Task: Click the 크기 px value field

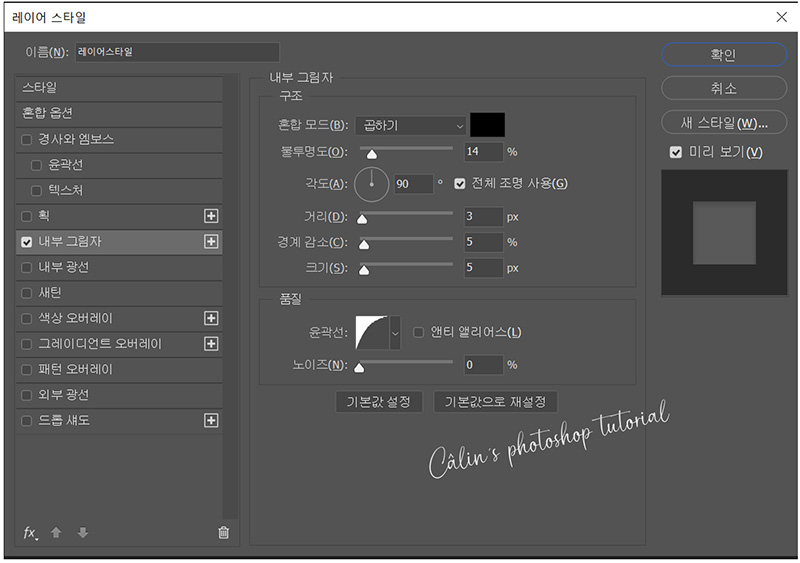Action: coord(483,267)
